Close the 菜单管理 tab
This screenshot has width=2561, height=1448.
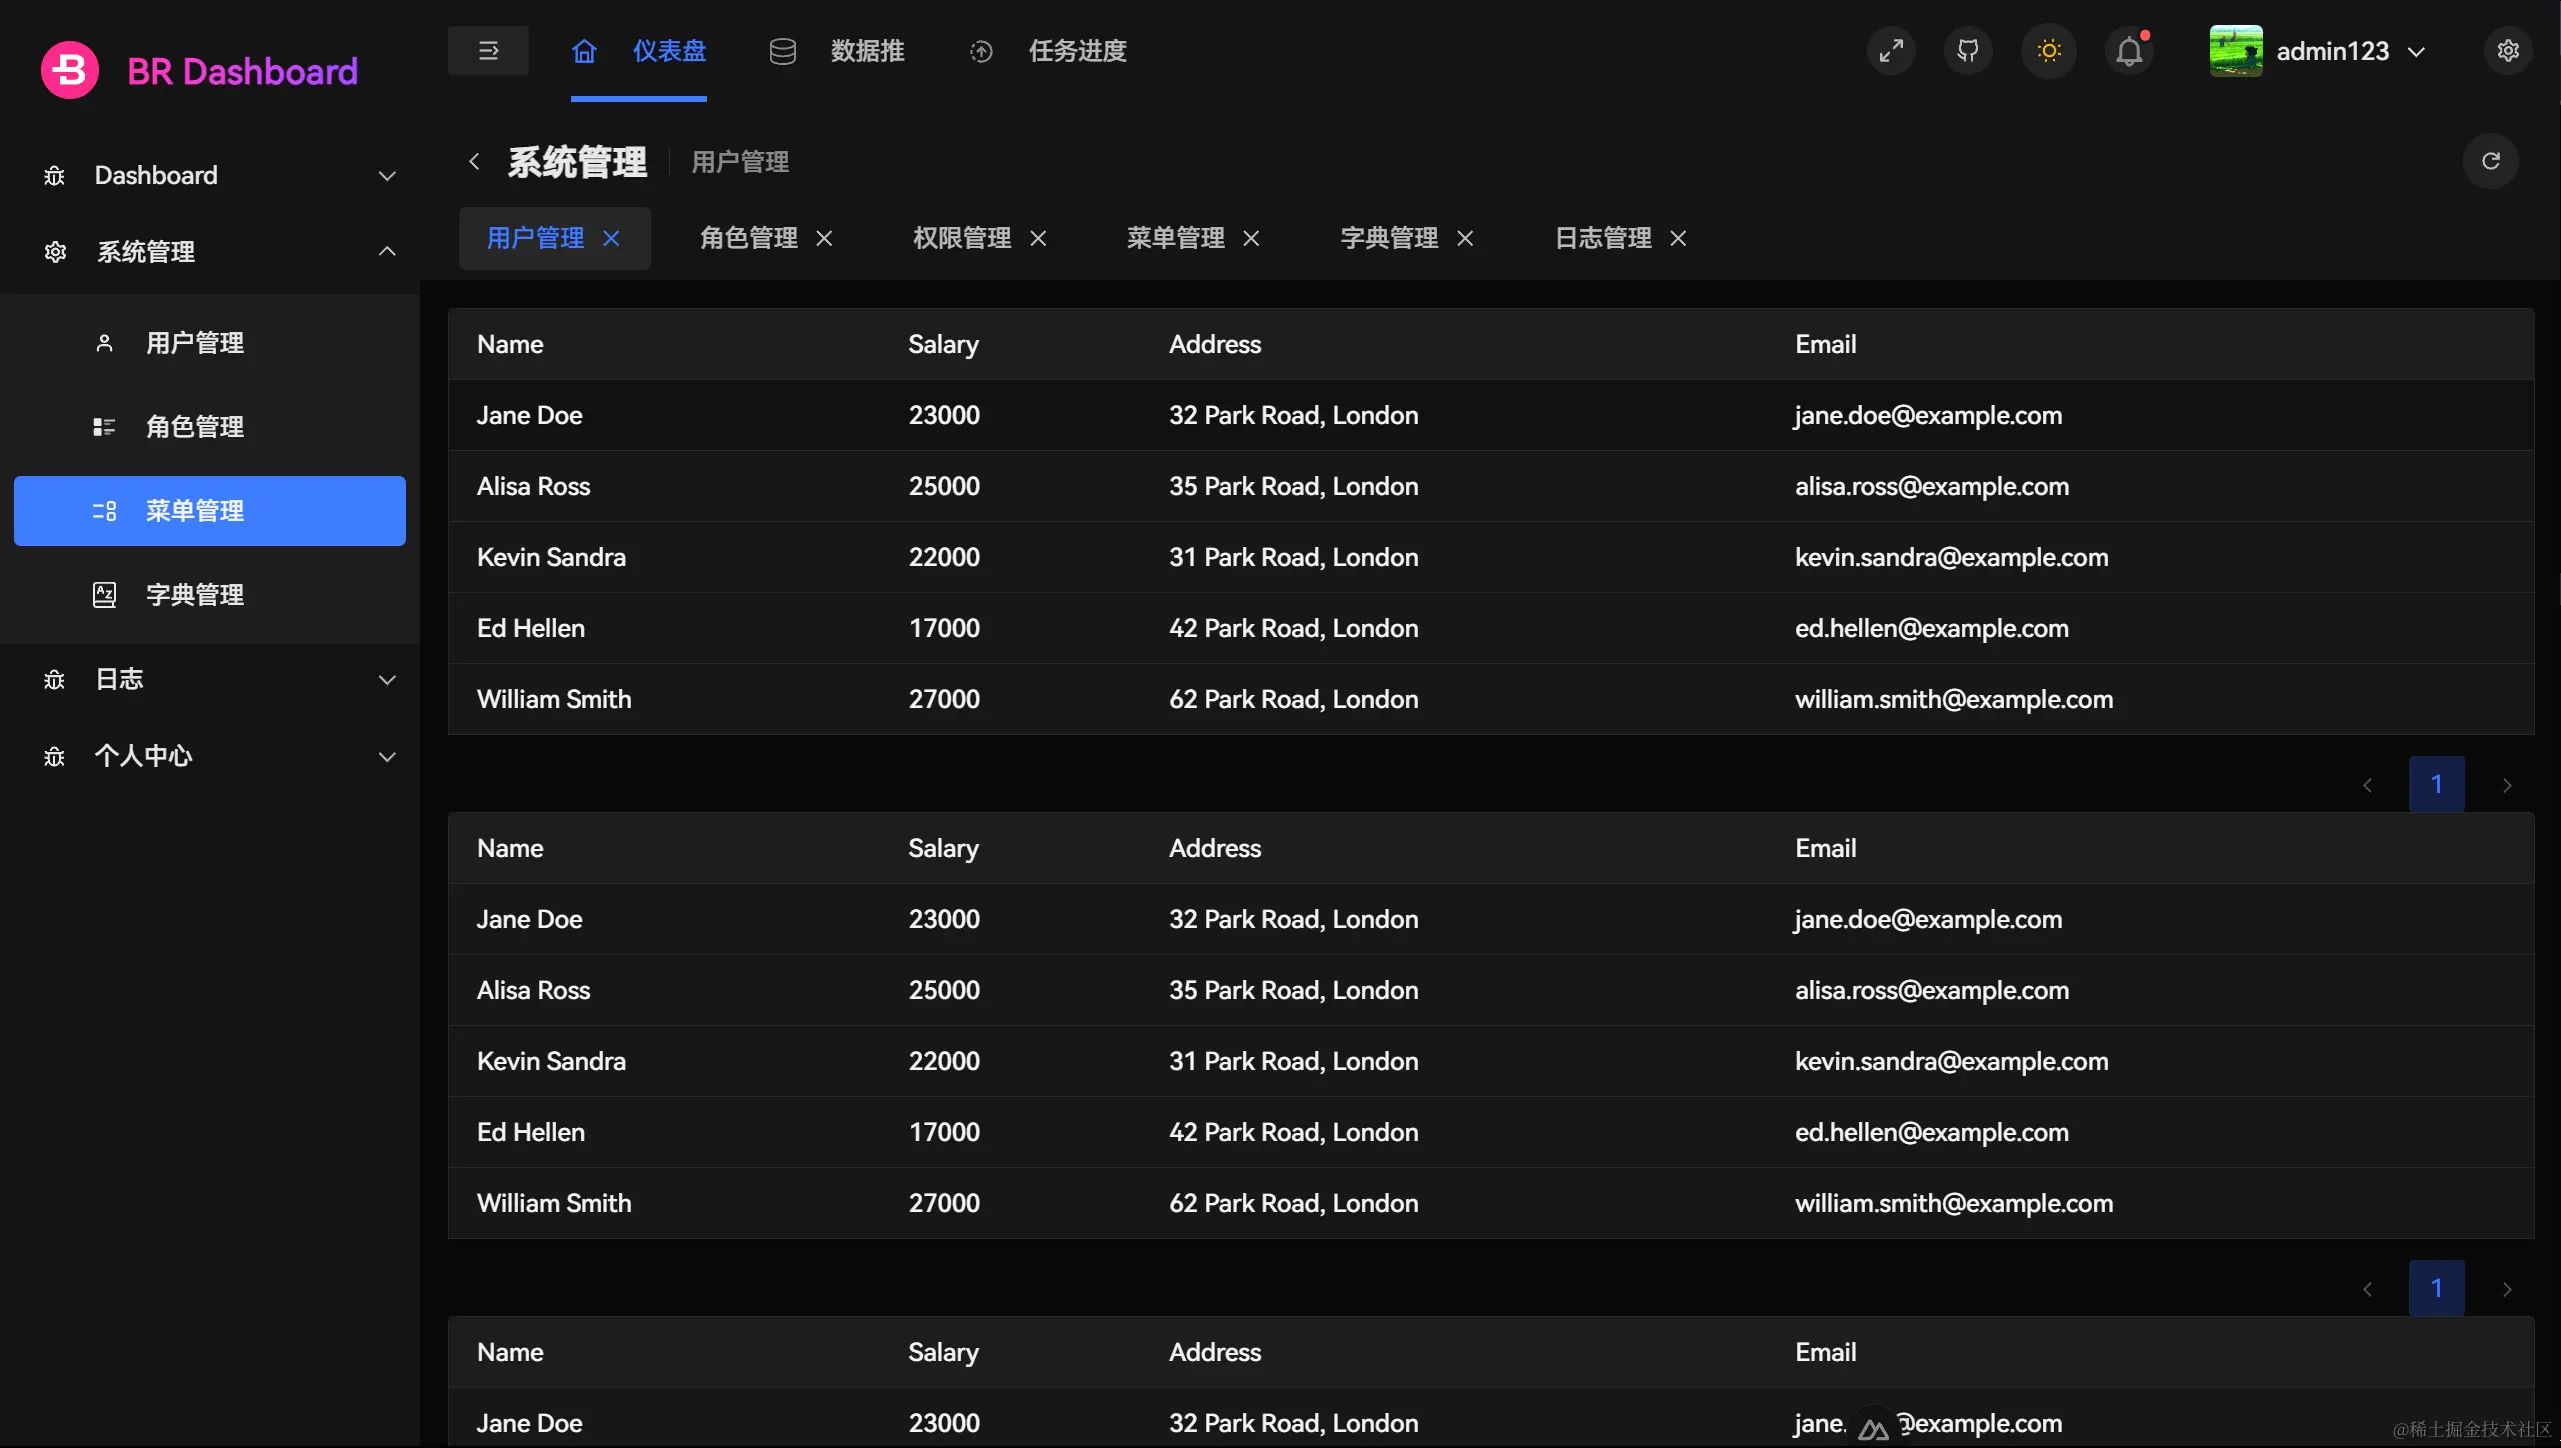[x=1251, y=238]
